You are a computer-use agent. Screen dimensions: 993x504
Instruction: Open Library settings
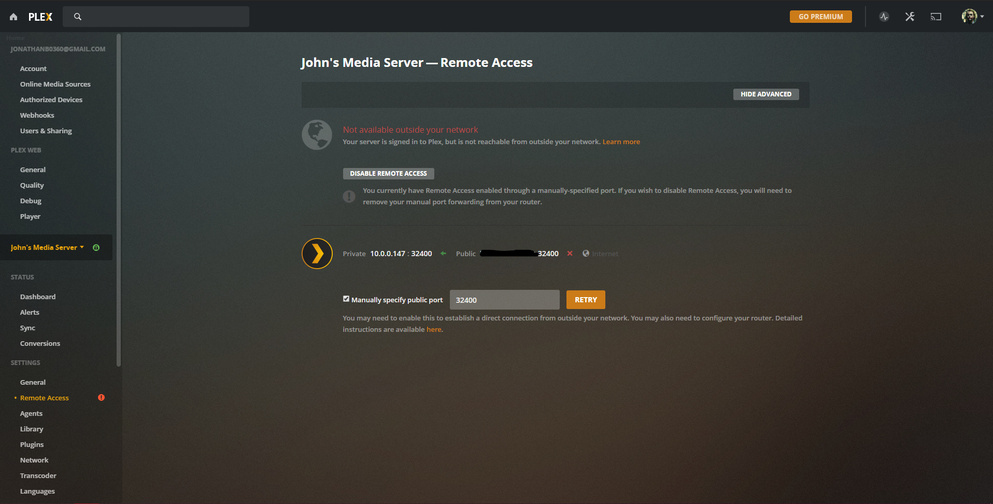click(x=32, y=429)
